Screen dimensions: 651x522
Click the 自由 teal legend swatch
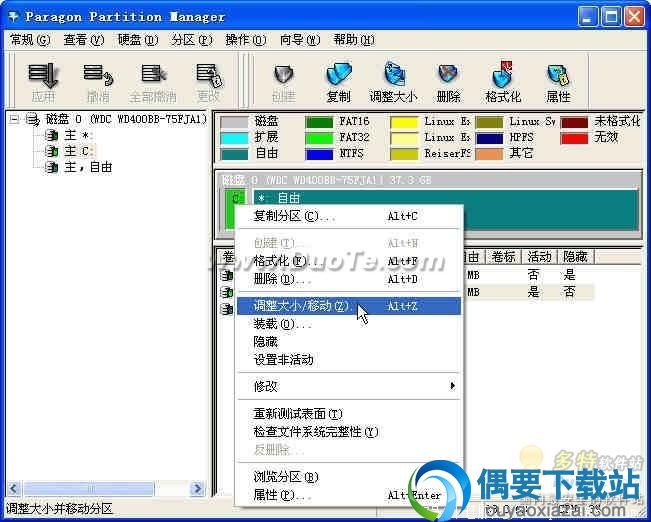point(234,154)
